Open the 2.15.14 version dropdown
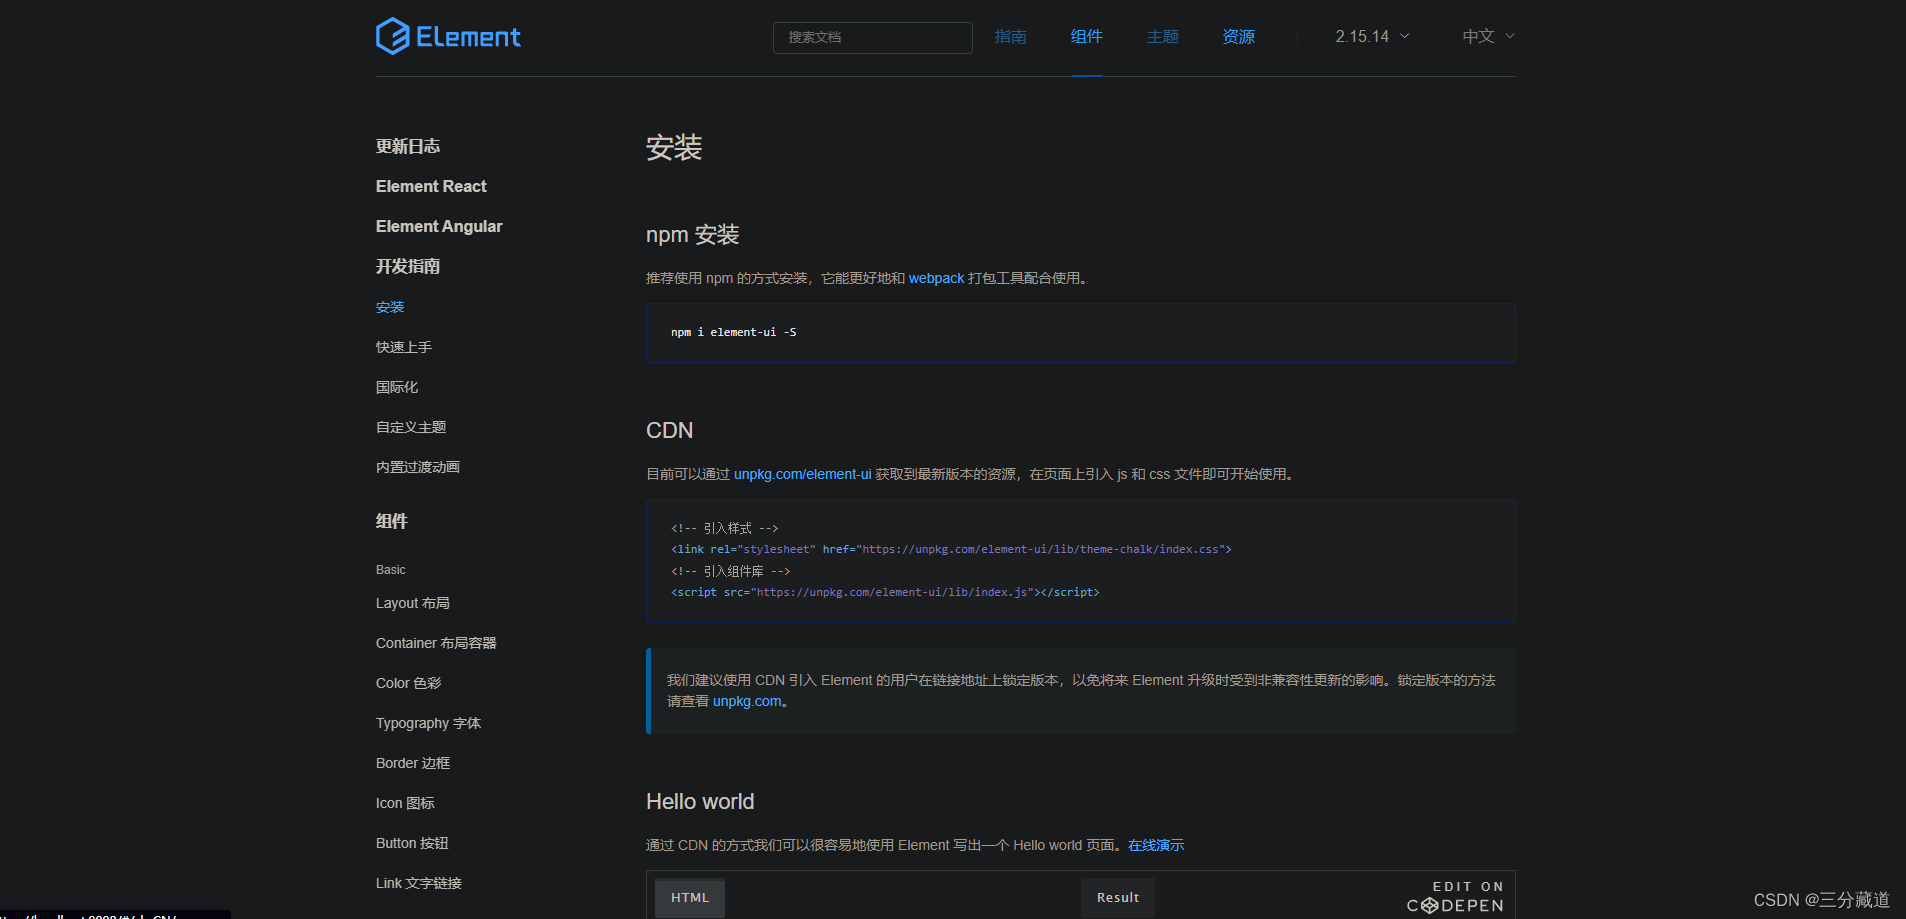This screenshot has width=1906, height=919. pyautogui.click(x=1369, y=36)
